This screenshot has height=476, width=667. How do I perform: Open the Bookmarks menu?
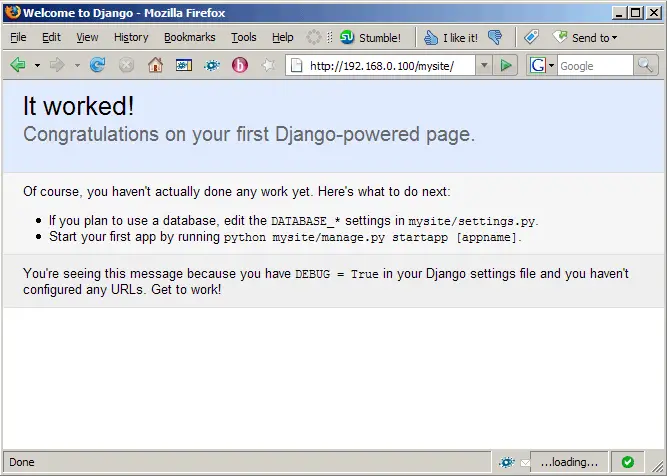pos(190,37)
